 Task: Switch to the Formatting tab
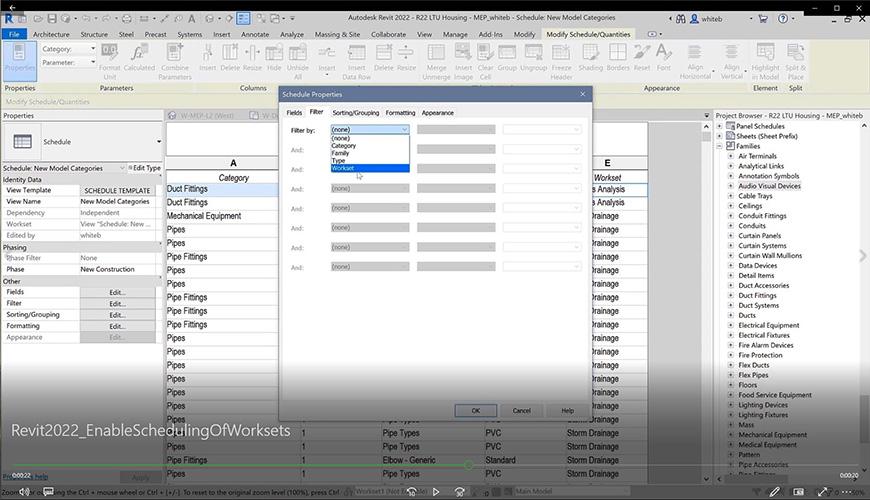tap(400, 113)
